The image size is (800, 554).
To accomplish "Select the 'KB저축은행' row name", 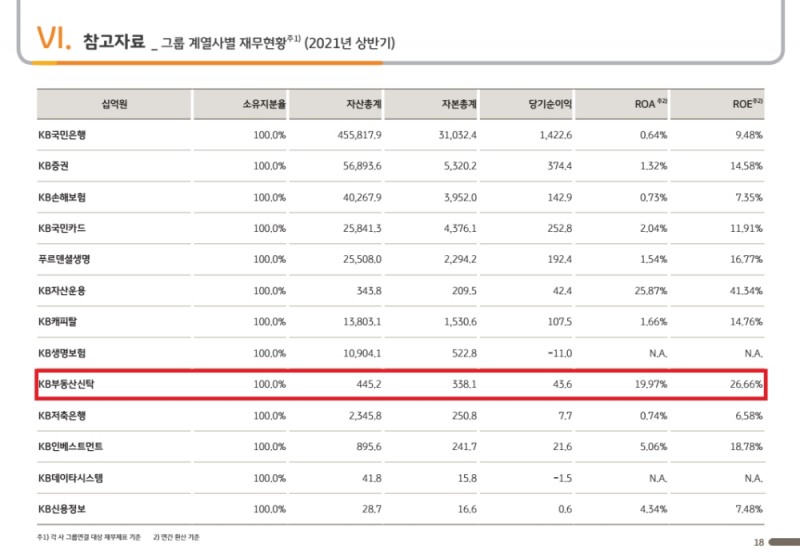I will click(62, 416).
